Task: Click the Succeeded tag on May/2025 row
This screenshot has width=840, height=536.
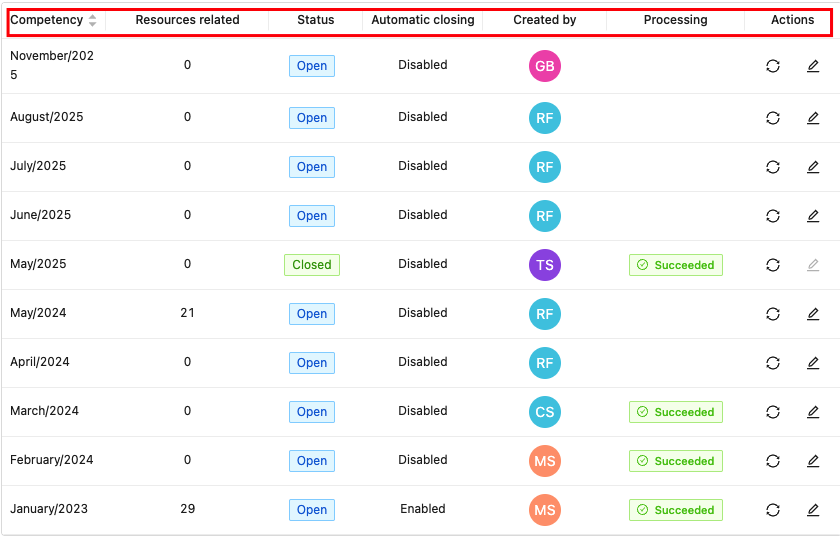Action: point(676,265)
